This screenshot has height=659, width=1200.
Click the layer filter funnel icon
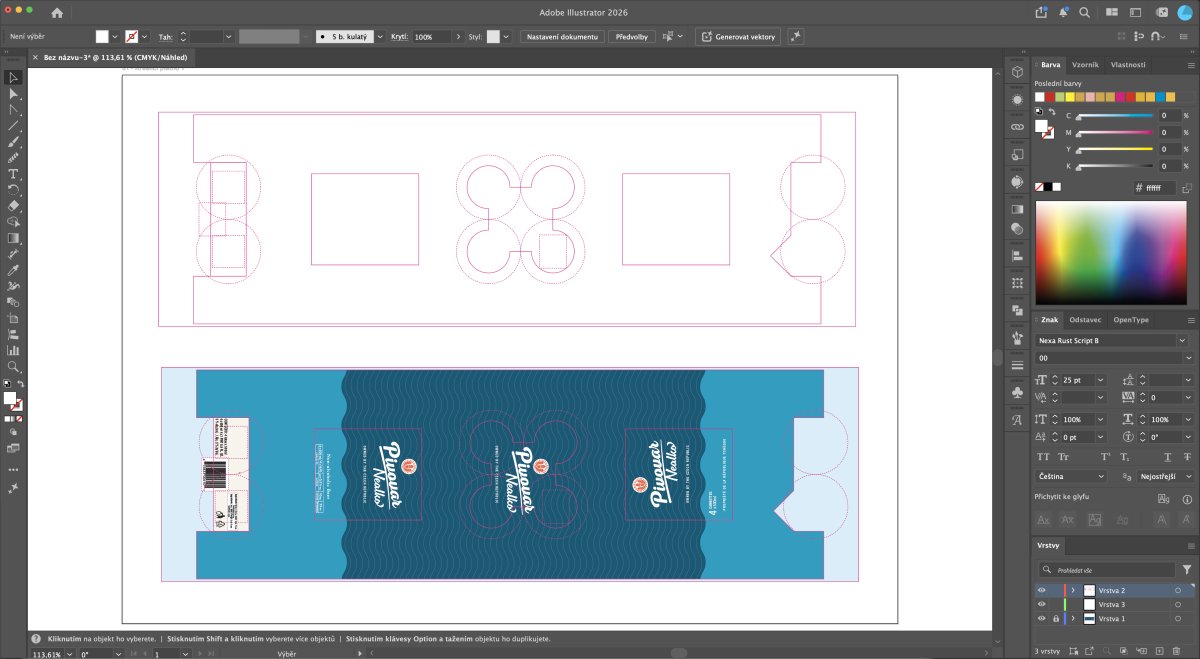click(x=1187, y=569)
